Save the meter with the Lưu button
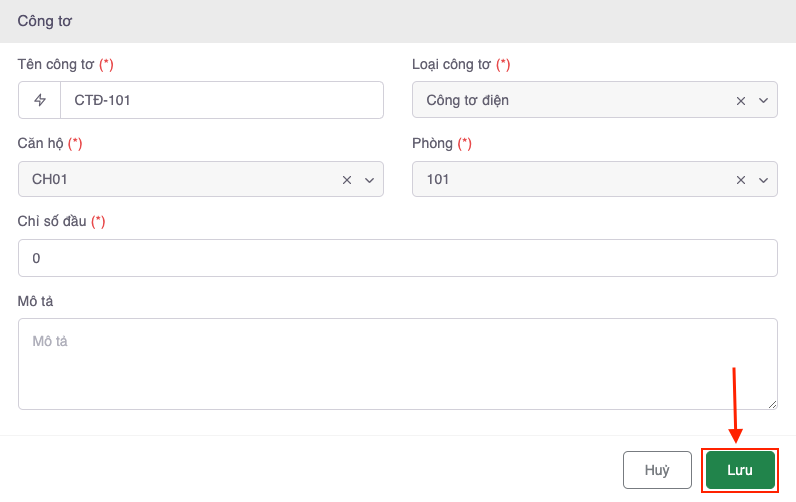Screen dimensions: 796x502 click(740, 469)
